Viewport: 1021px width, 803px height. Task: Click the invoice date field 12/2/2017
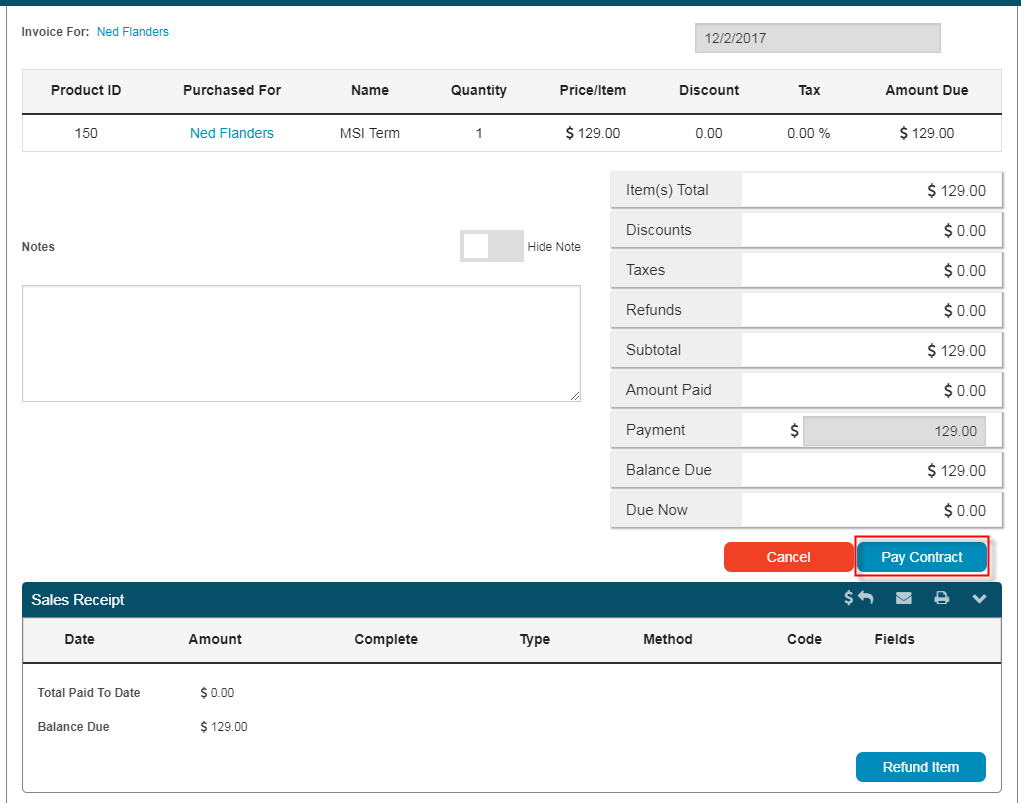click(817, 39)
